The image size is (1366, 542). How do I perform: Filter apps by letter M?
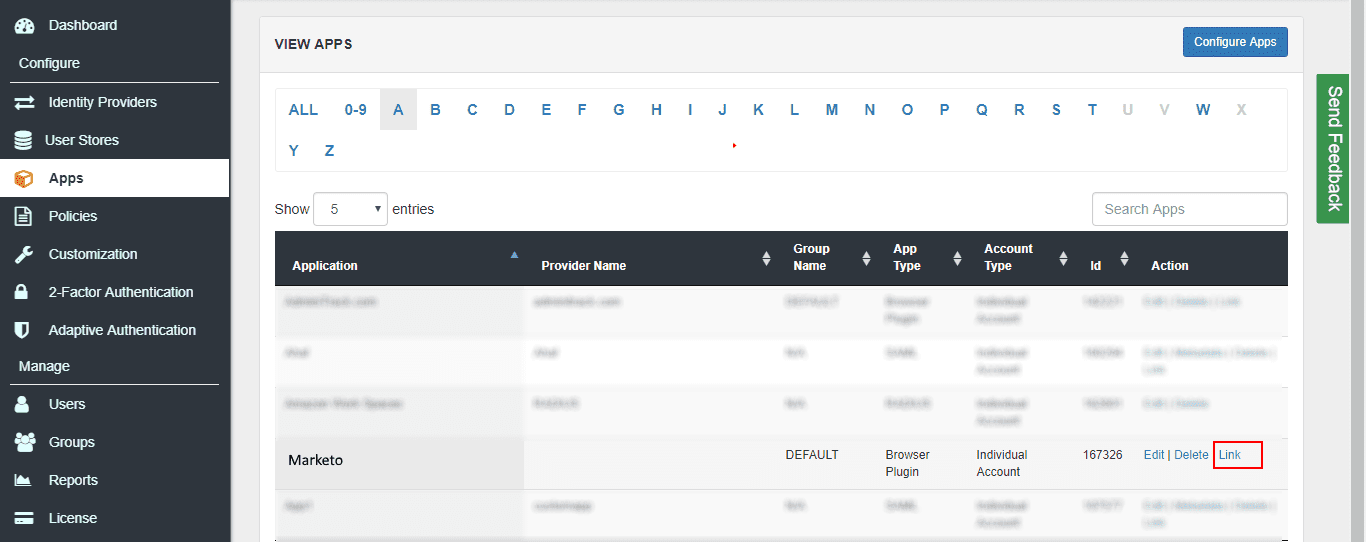click(832, 110)
